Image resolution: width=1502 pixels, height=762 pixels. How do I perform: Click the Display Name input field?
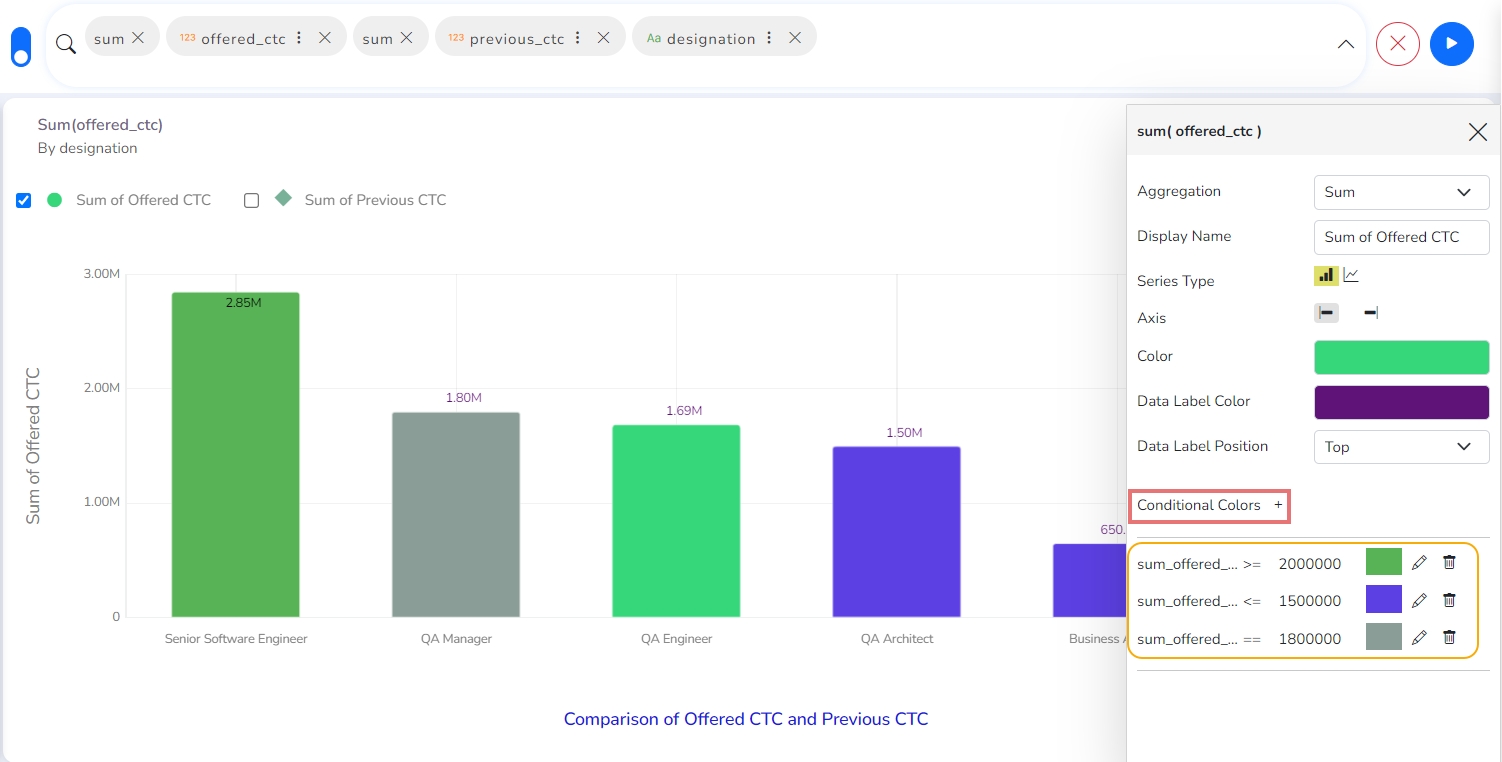point(1401,237)
